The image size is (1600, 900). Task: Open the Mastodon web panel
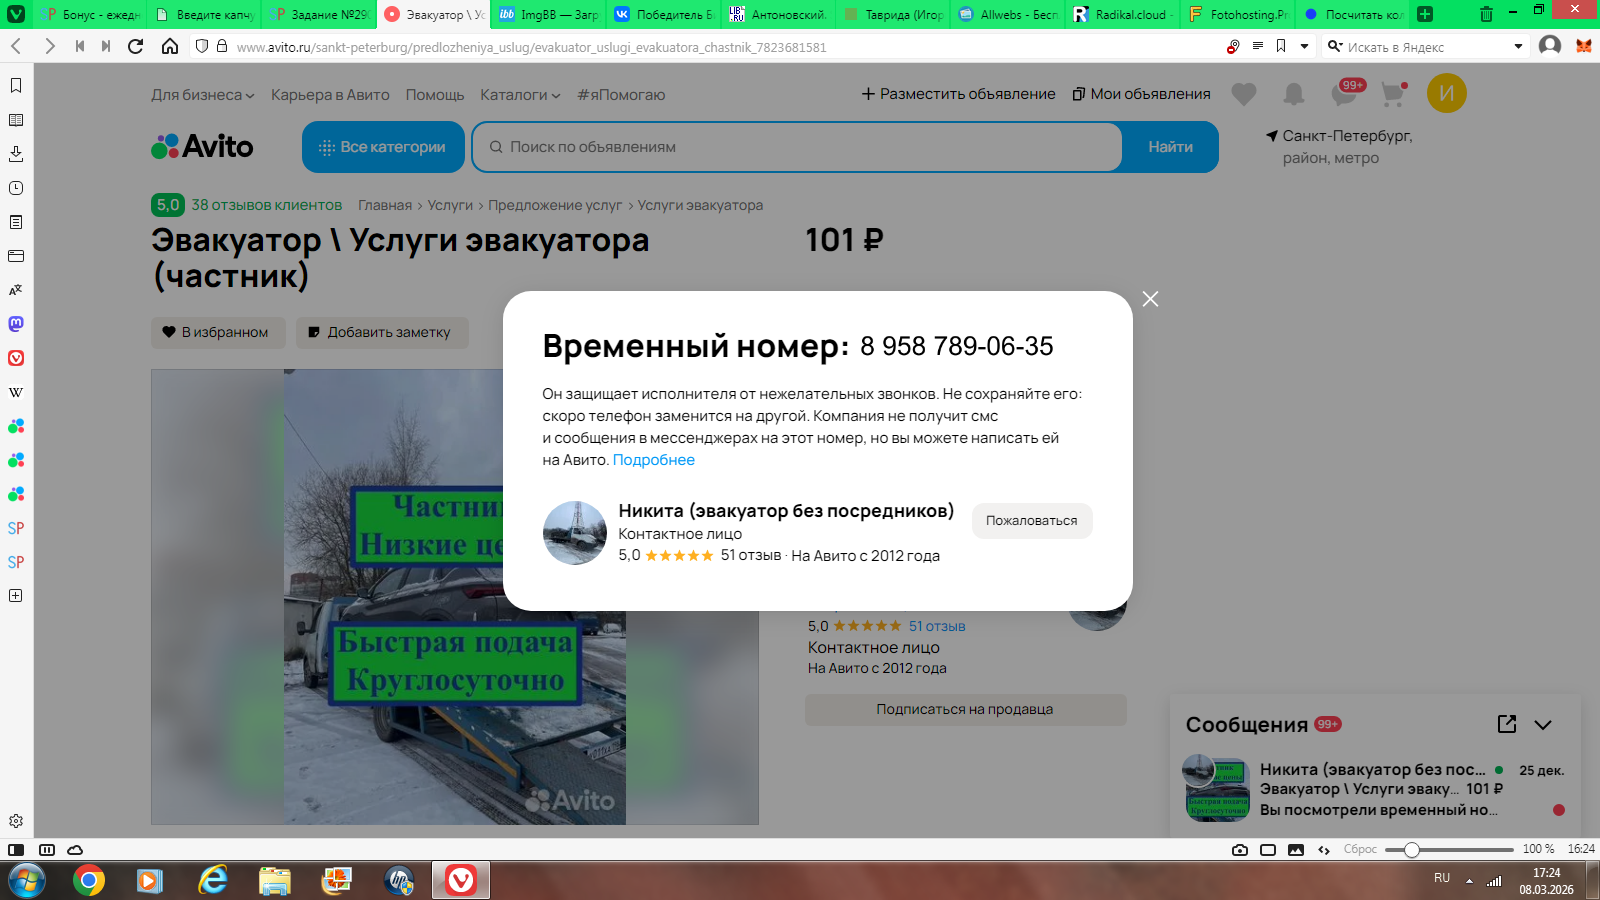tap(16, 324)
